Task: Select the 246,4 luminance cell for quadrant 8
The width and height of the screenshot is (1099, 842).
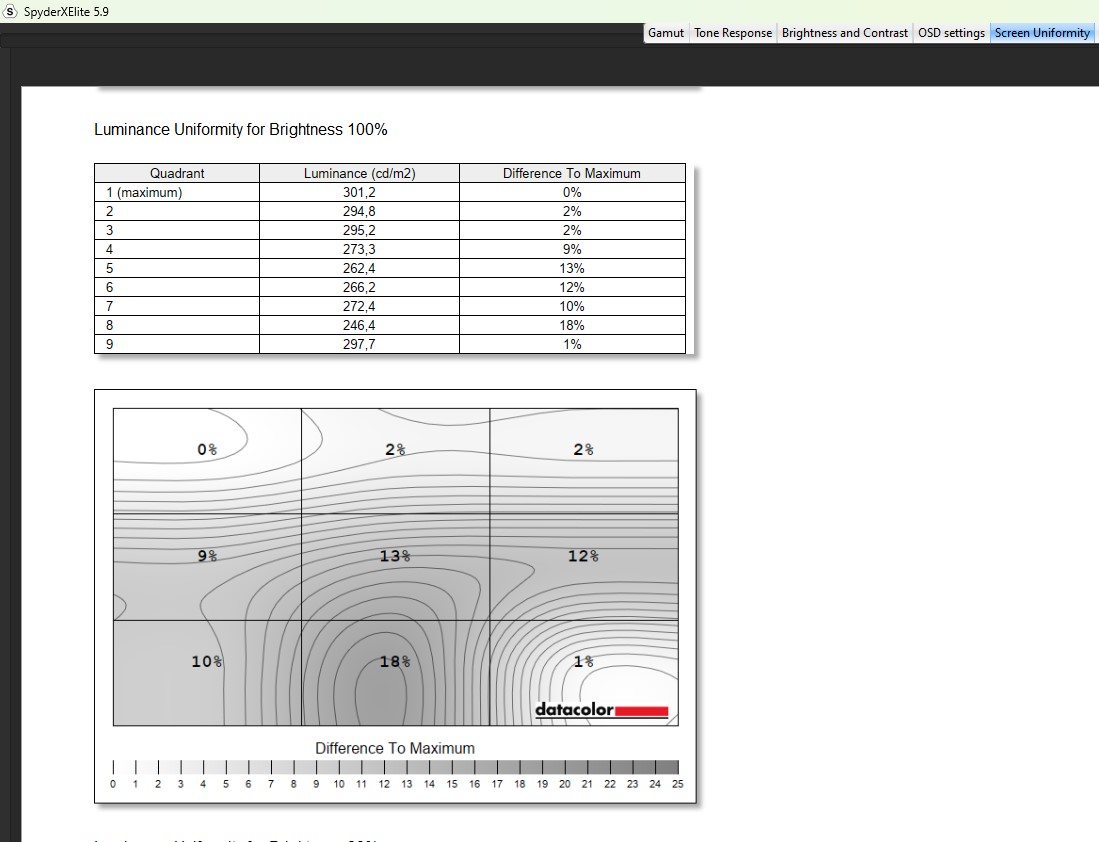Action: (x=359, y=325)
